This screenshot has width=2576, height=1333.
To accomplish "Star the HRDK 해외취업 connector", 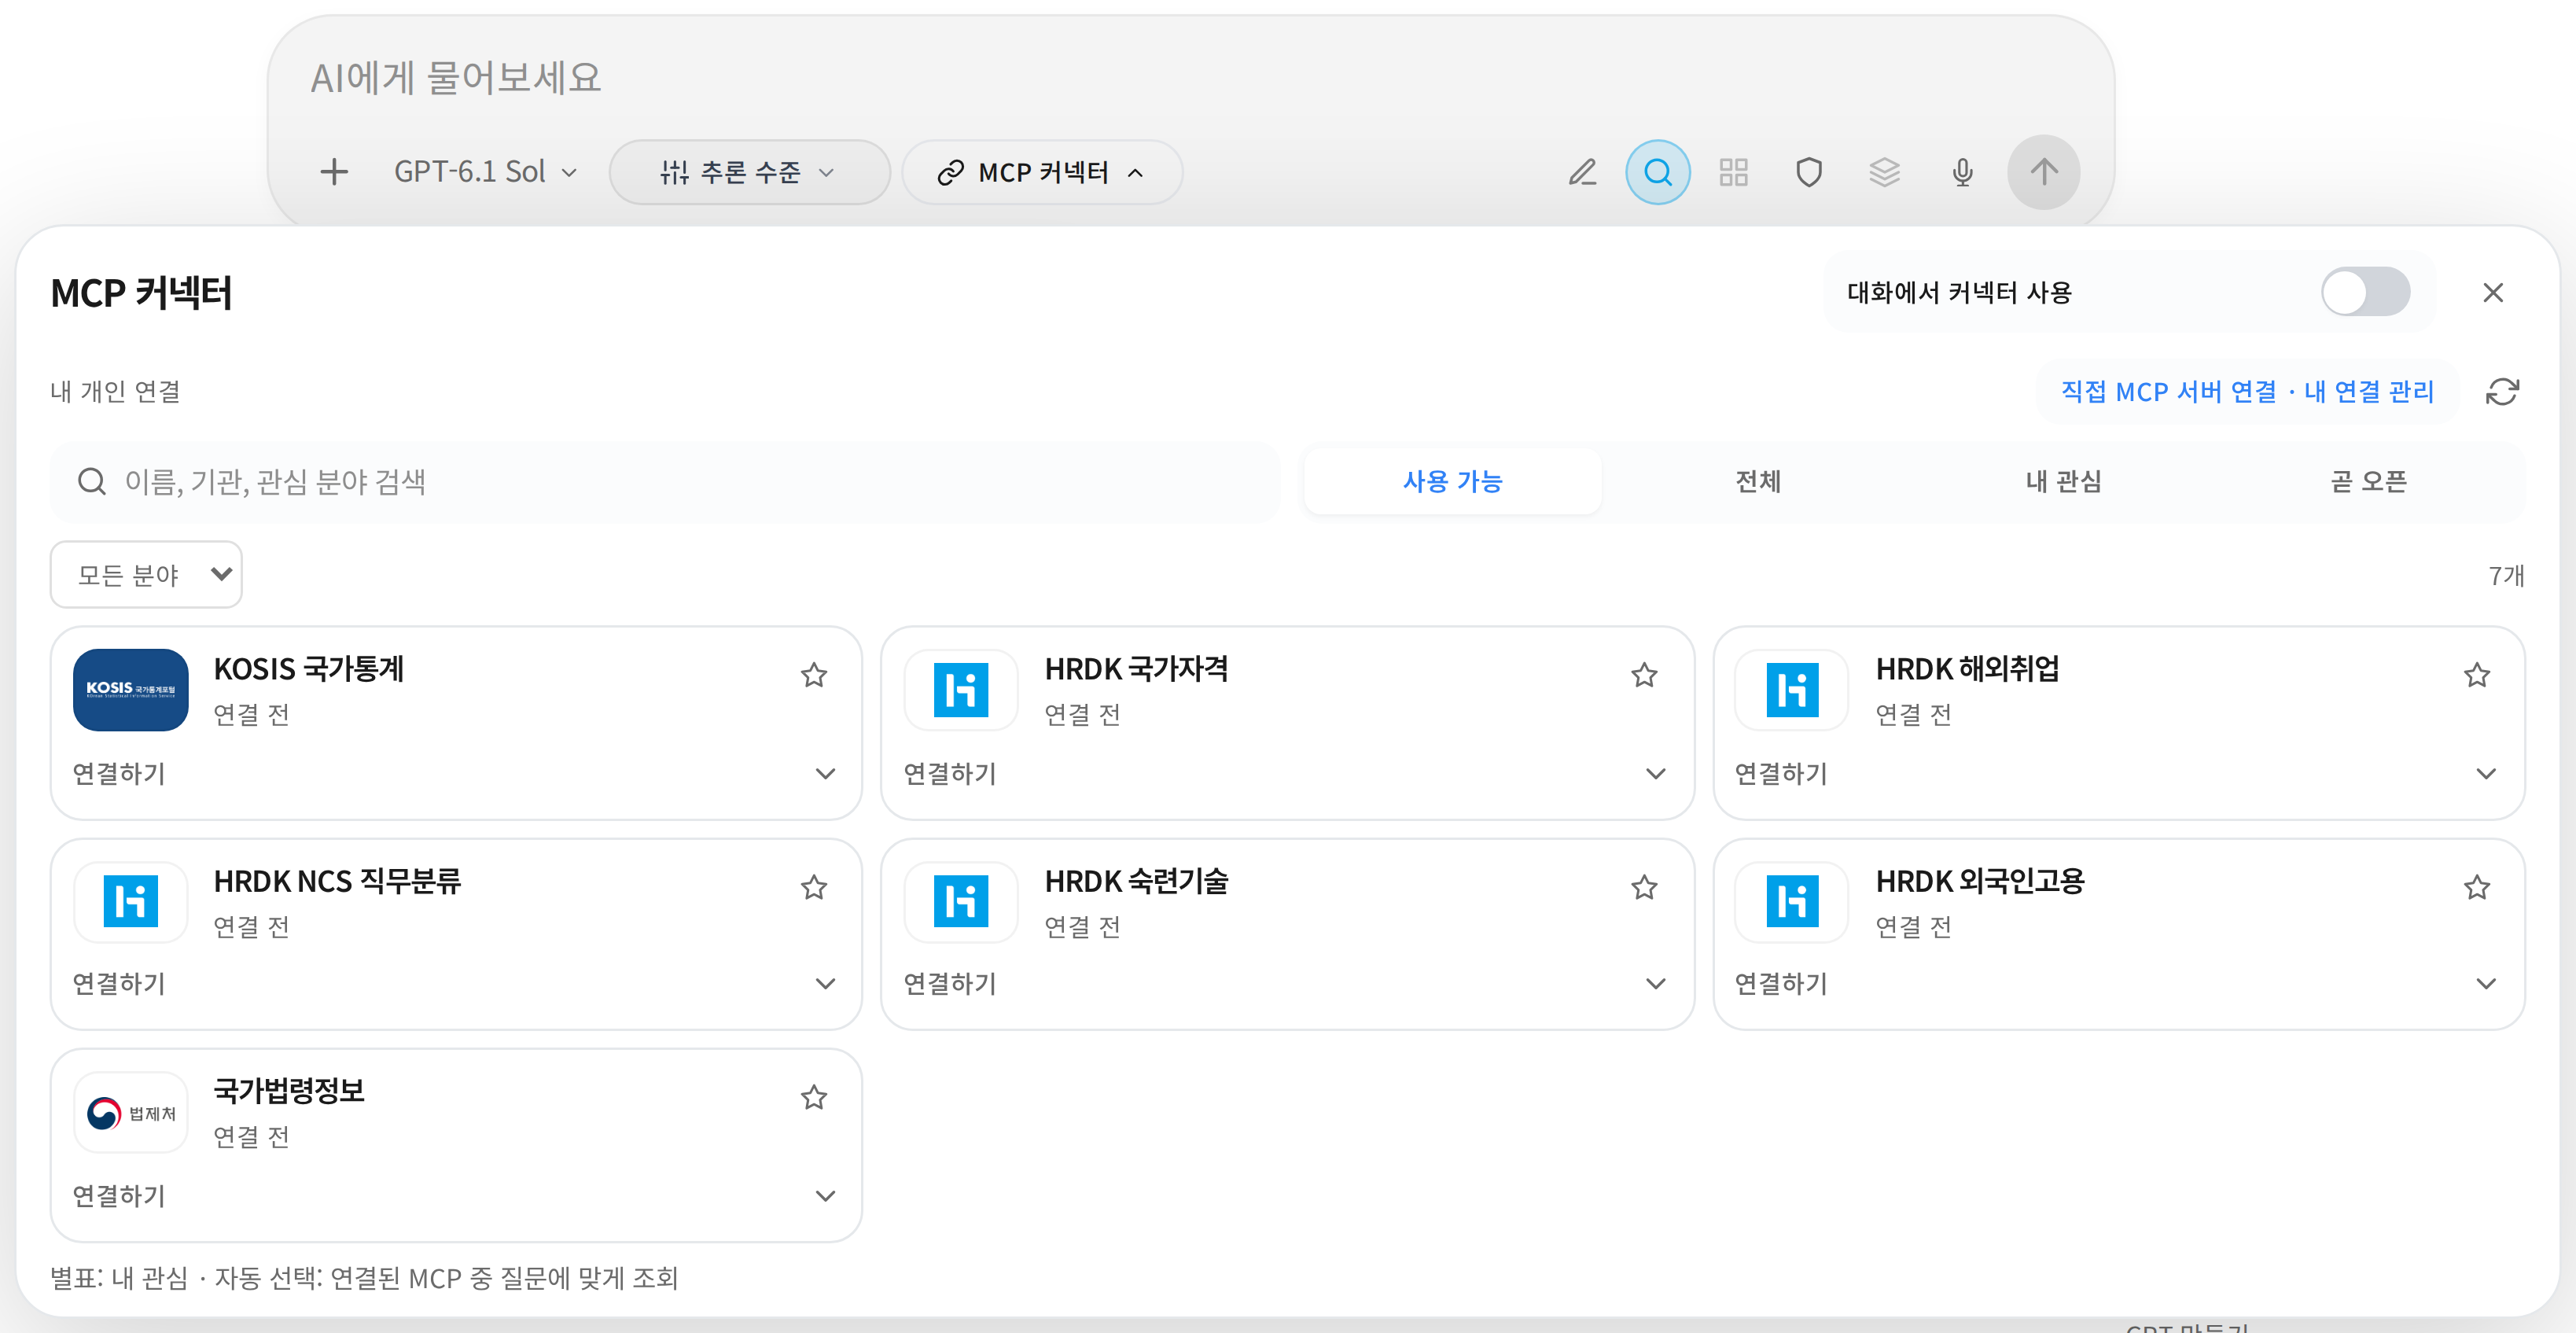I will (2476, 675).
